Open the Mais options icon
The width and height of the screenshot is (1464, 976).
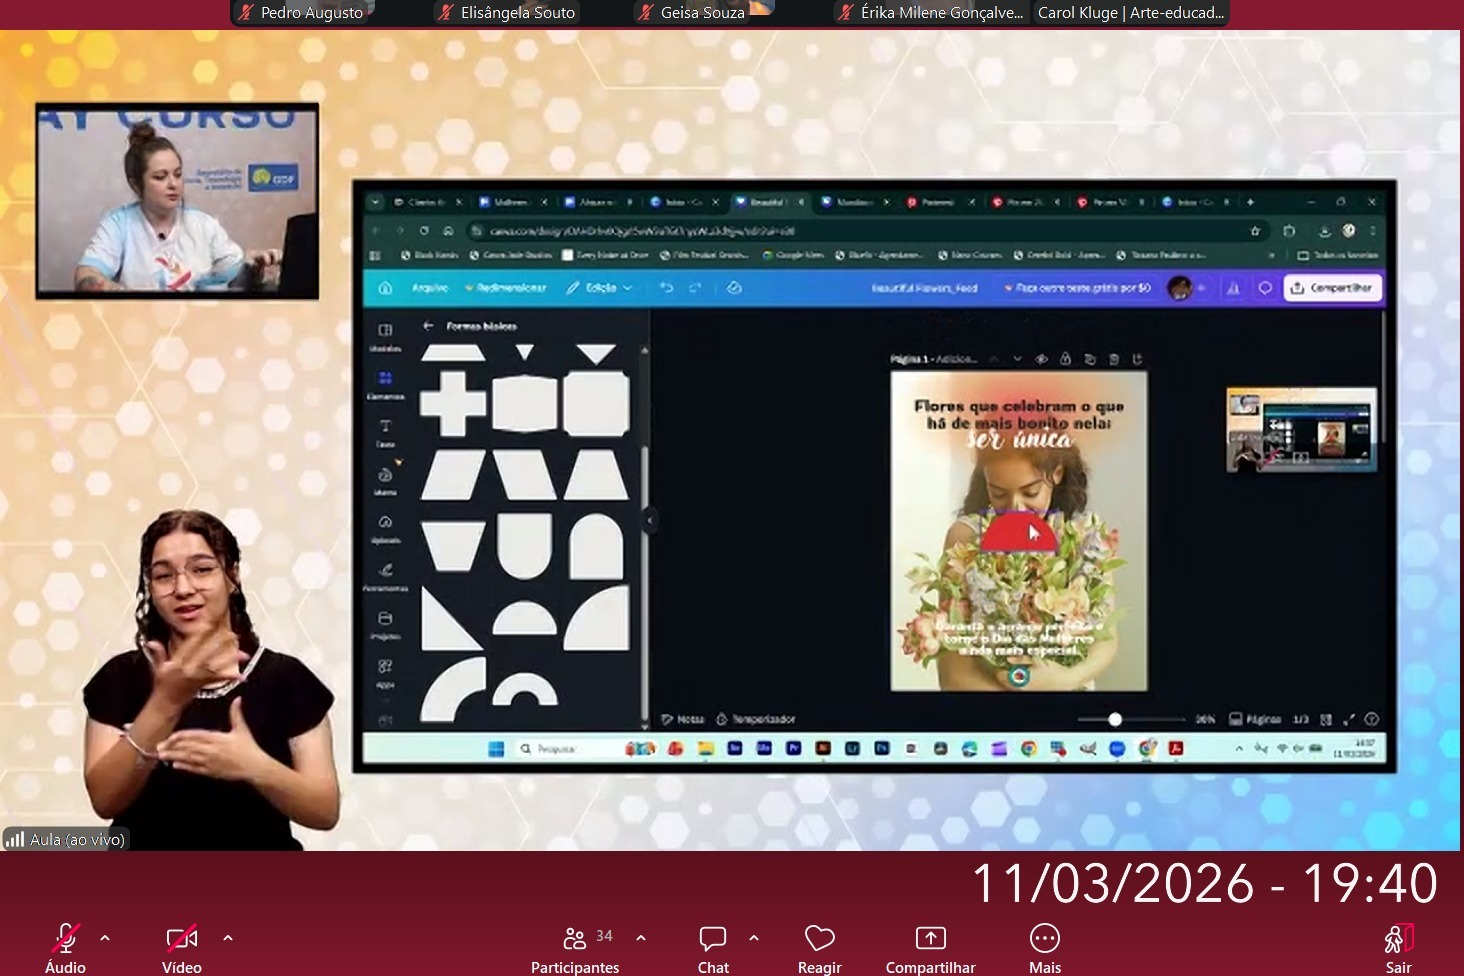pyautogui.click(x=1045, y=938)
